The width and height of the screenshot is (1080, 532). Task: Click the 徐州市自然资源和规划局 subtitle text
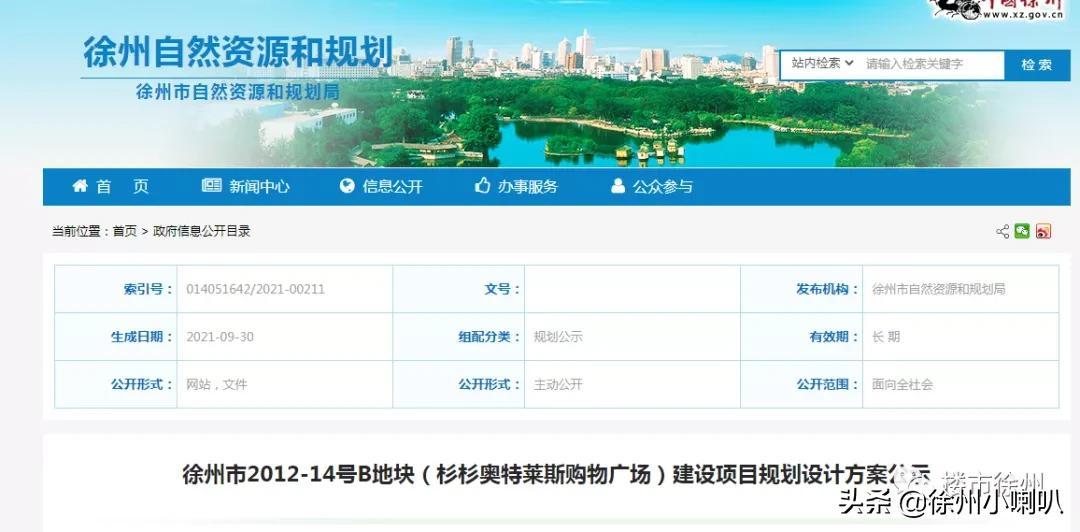click(x=238, y=92)
